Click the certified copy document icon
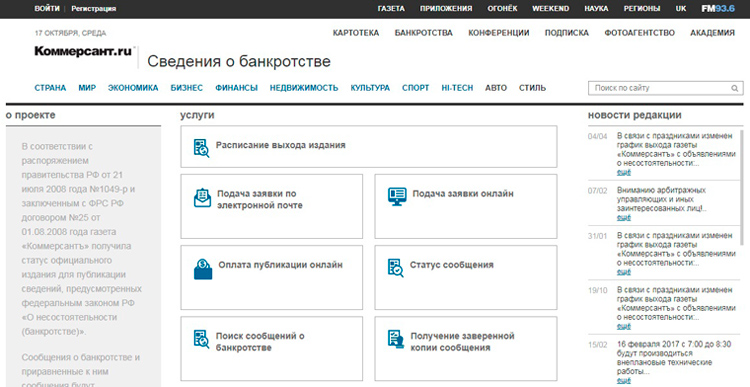This screenshot has width=750, height=387. (x=396, y=339)
